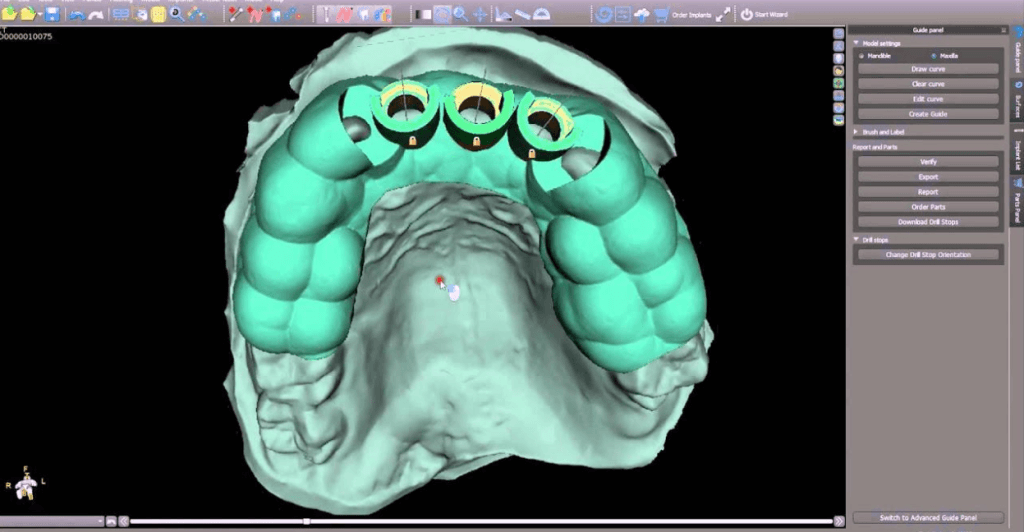Viewport: 1024px width, 532px height.
Task: Expand the Brush and Label section
Action: tap(856, 132)
